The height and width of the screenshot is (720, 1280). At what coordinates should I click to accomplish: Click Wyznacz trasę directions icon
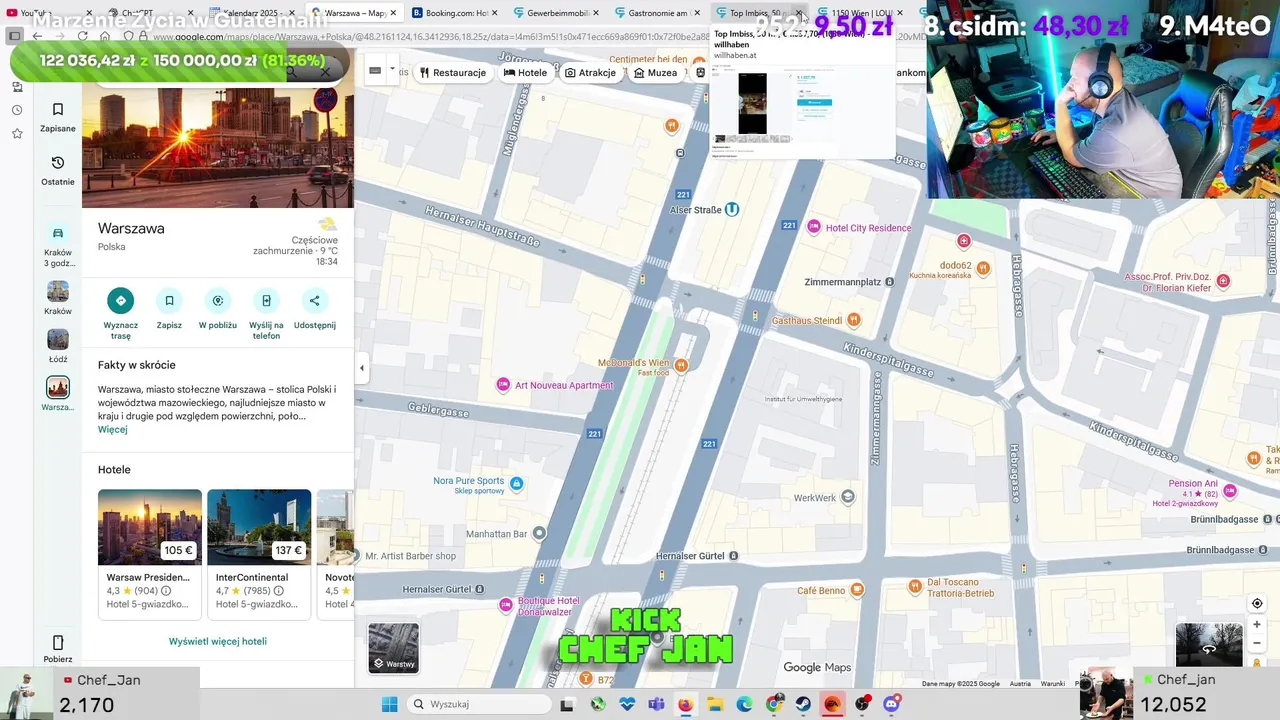point(121,300)
